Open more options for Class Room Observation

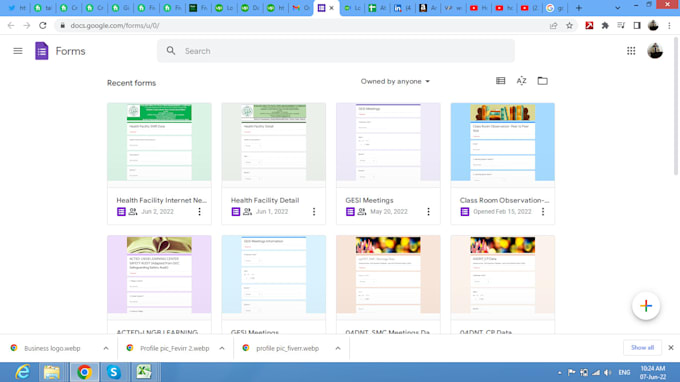coord(543,212)
